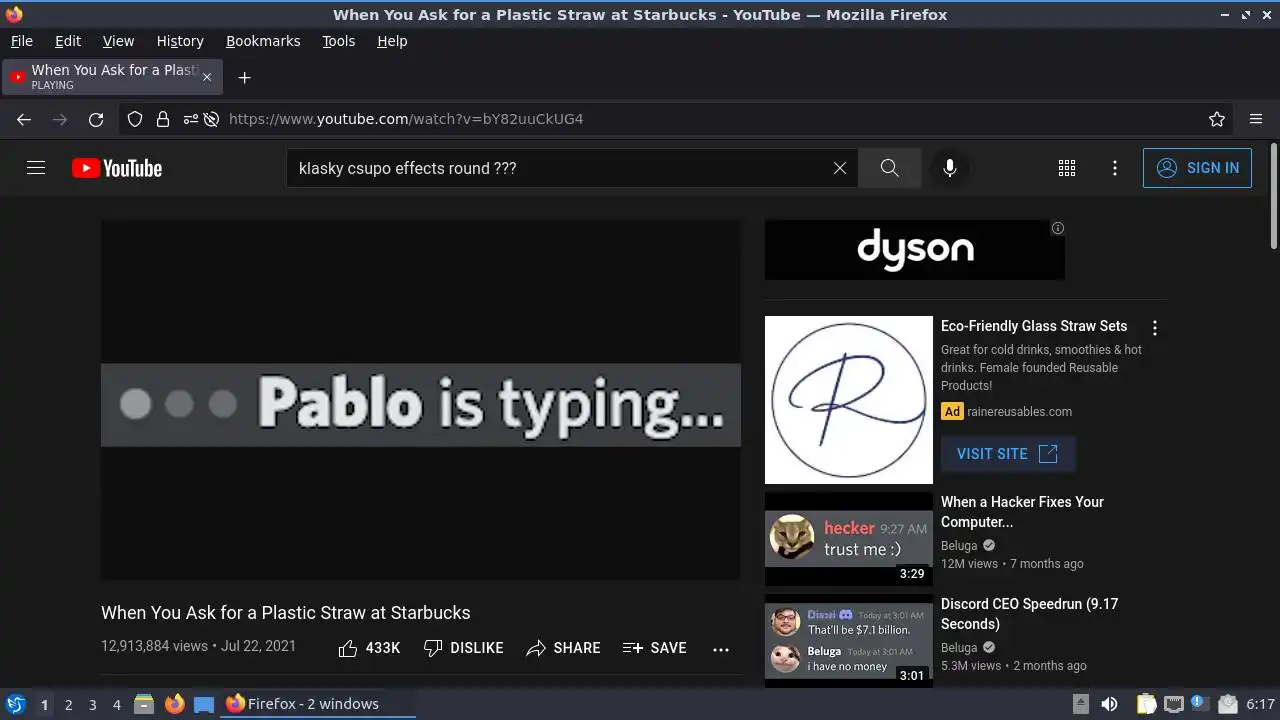Open the View menu
Image resolution: width=1280 pixels, height=720 pixels.
click(118, 41)
